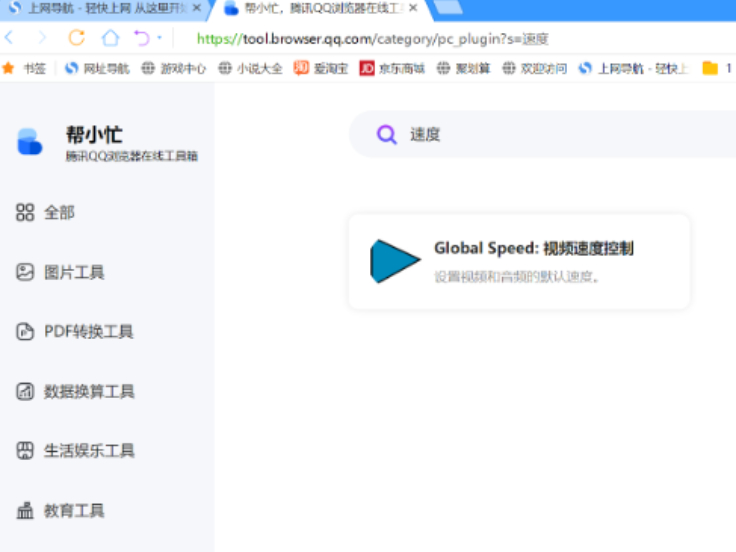Select the PDF转换工具 category
This screenshot has width=736, height=552.
click(x=75, y=332)
